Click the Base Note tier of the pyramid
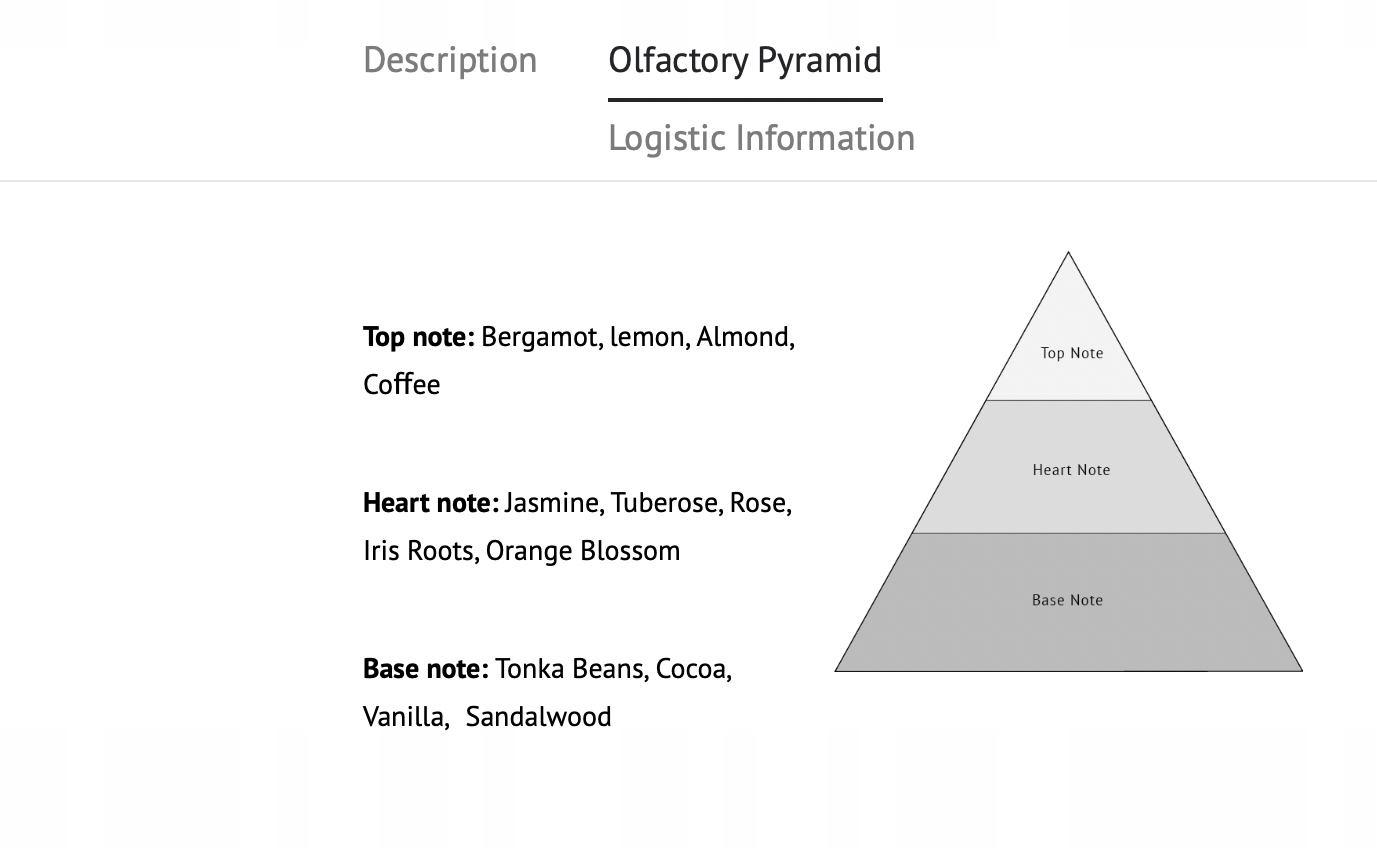This screenshot has width=1377, height=848. tap(1067, 600)
